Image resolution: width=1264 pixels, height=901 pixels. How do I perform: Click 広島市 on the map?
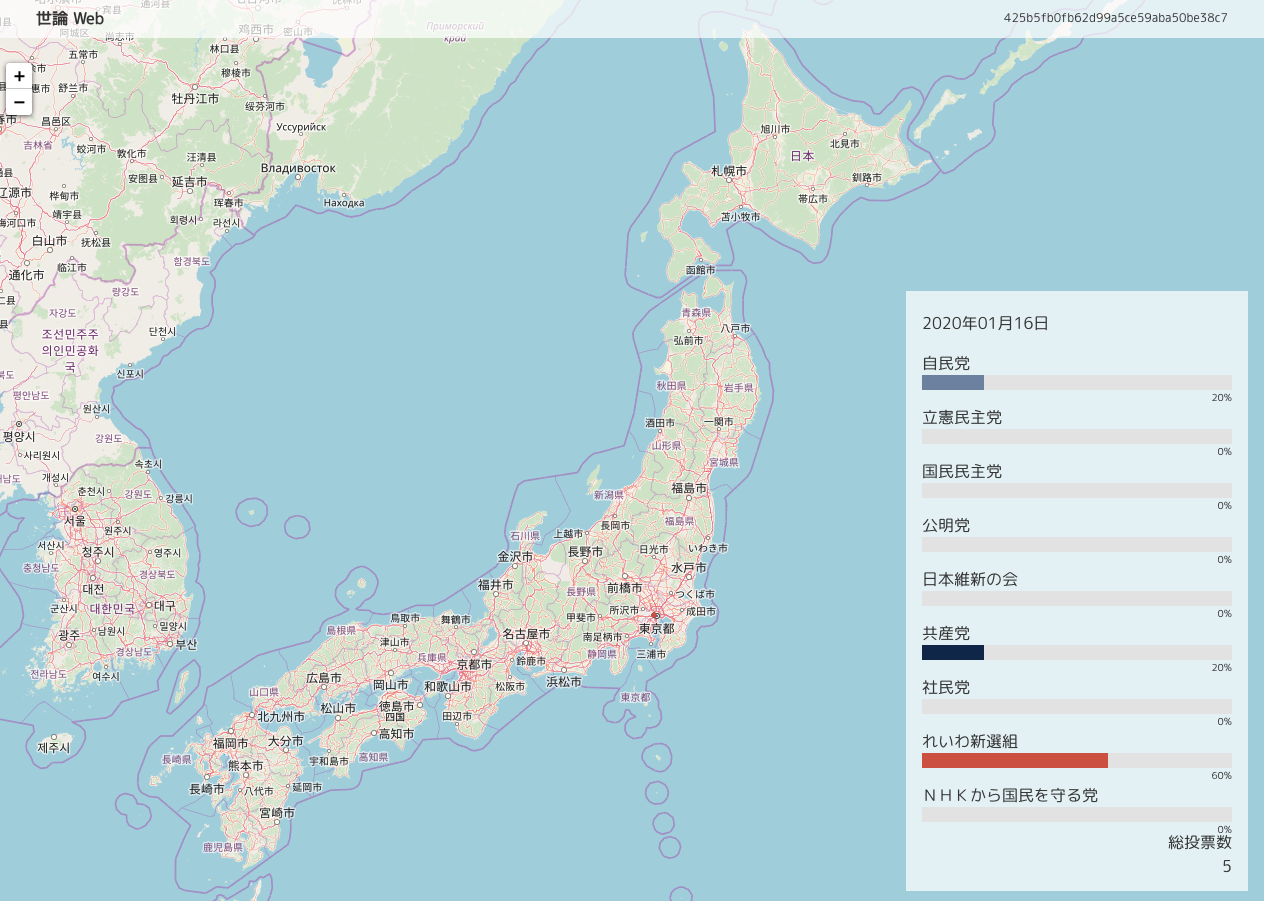click(324, 677)
